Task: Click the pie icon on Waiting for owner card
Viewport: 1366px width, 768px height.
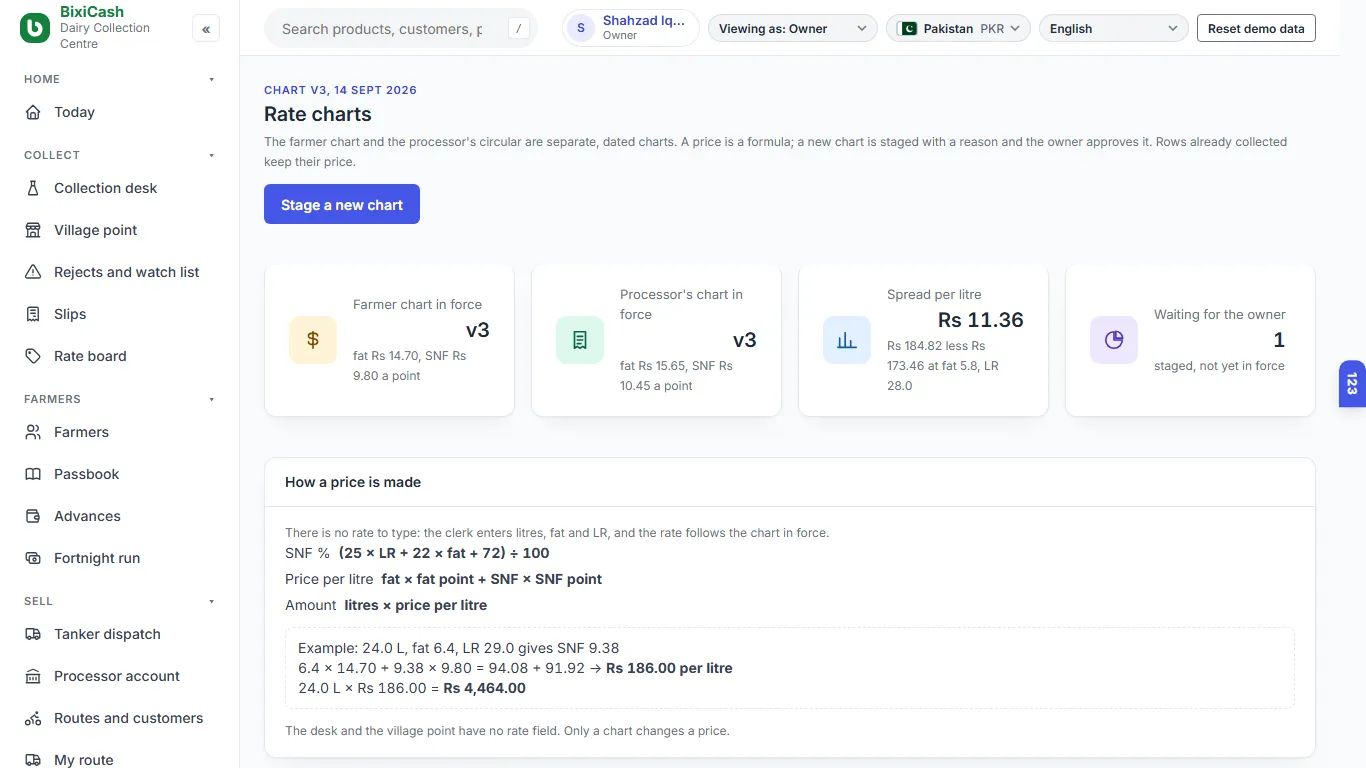Action: tap(1114, 340)
